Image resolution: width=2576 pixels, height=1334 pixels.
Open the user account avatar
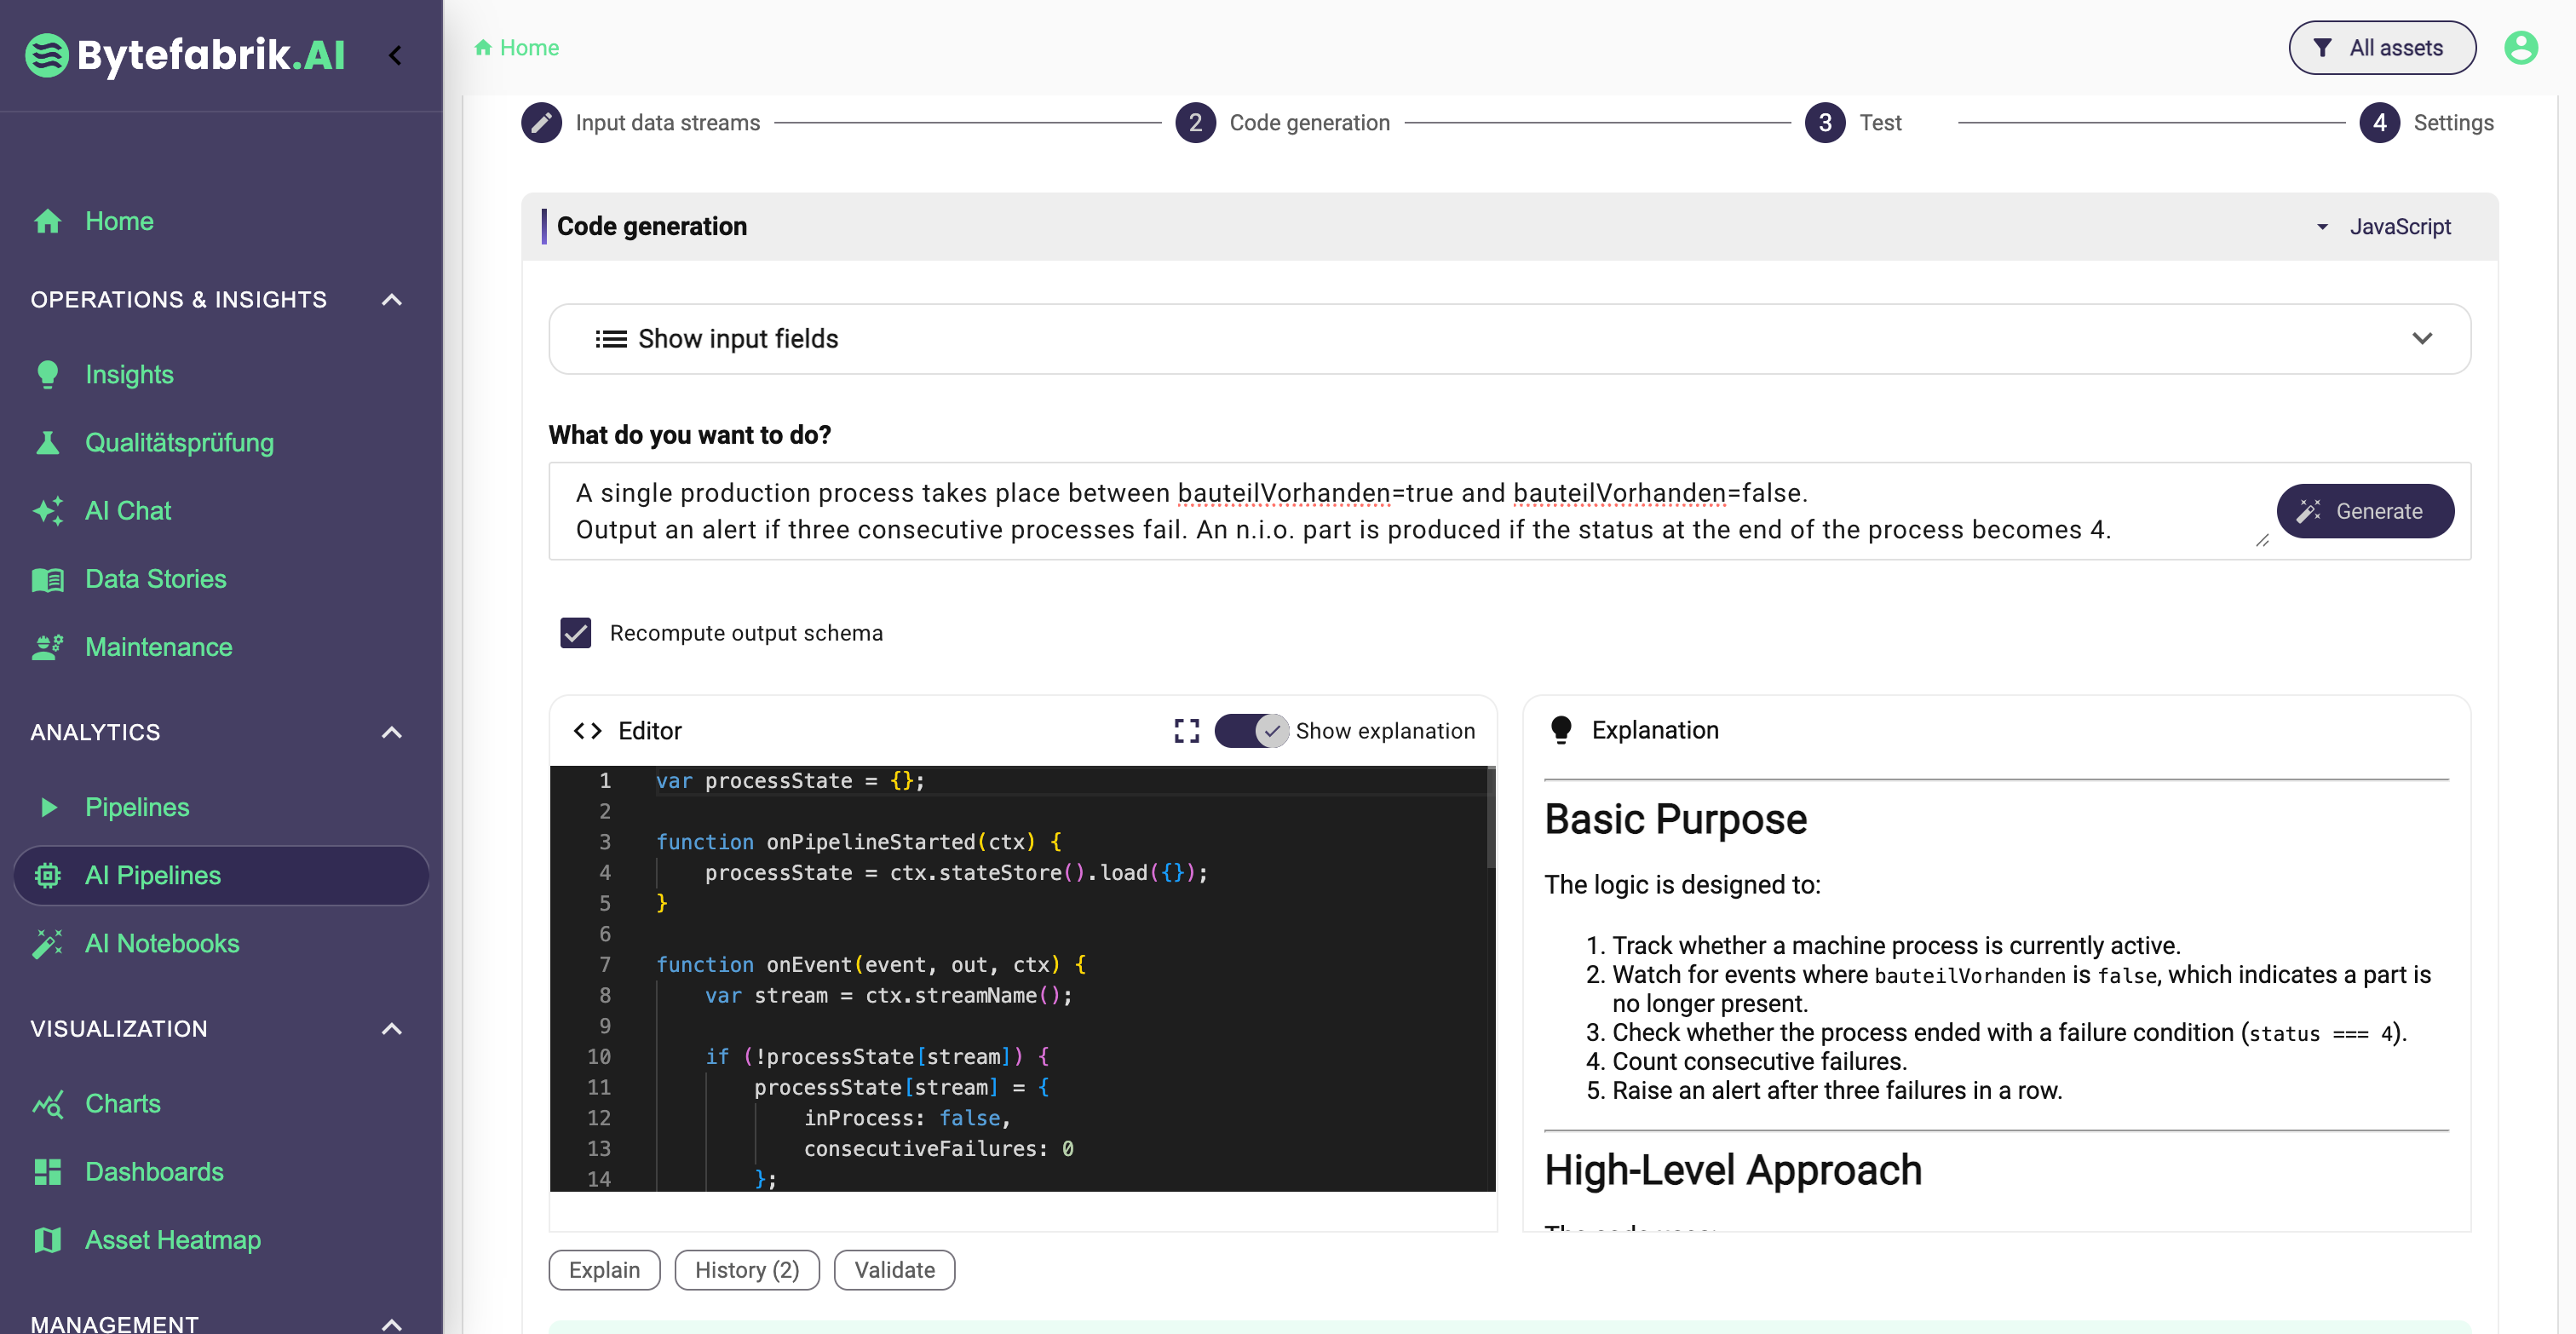point(2520,47)
